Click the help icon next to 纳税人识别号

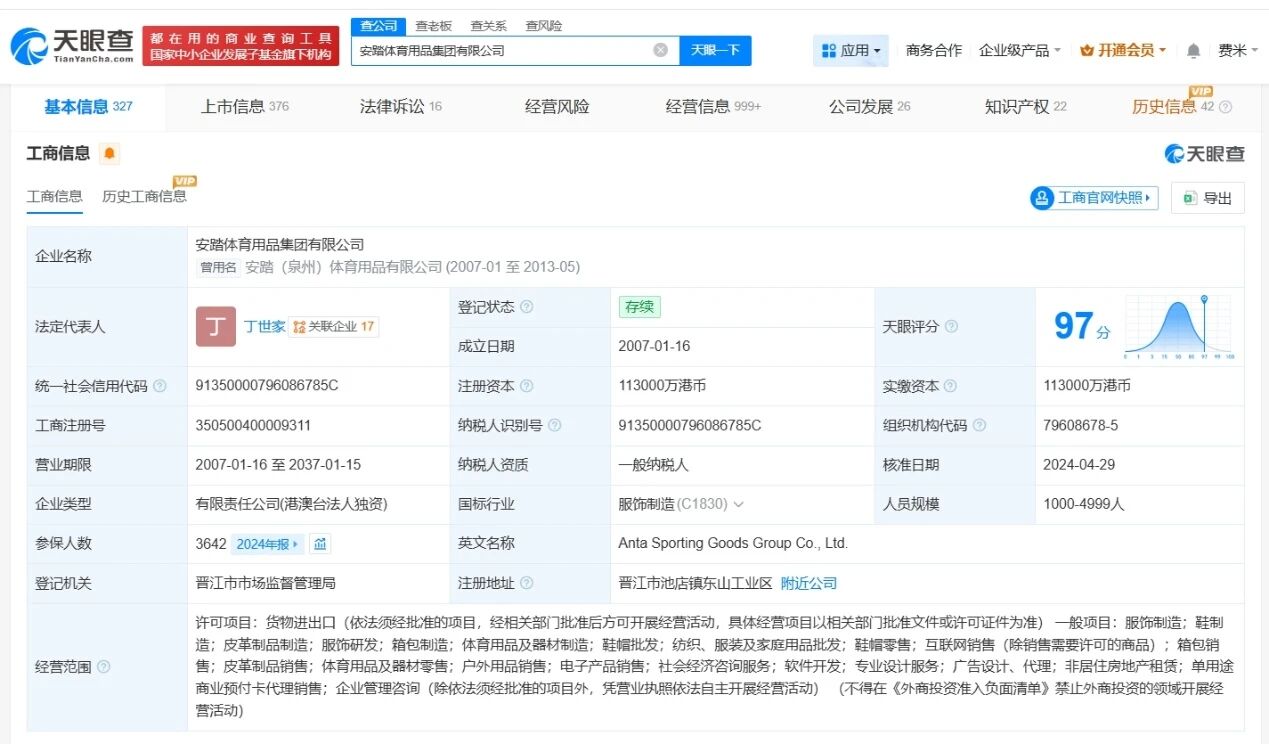pos(555,426)
